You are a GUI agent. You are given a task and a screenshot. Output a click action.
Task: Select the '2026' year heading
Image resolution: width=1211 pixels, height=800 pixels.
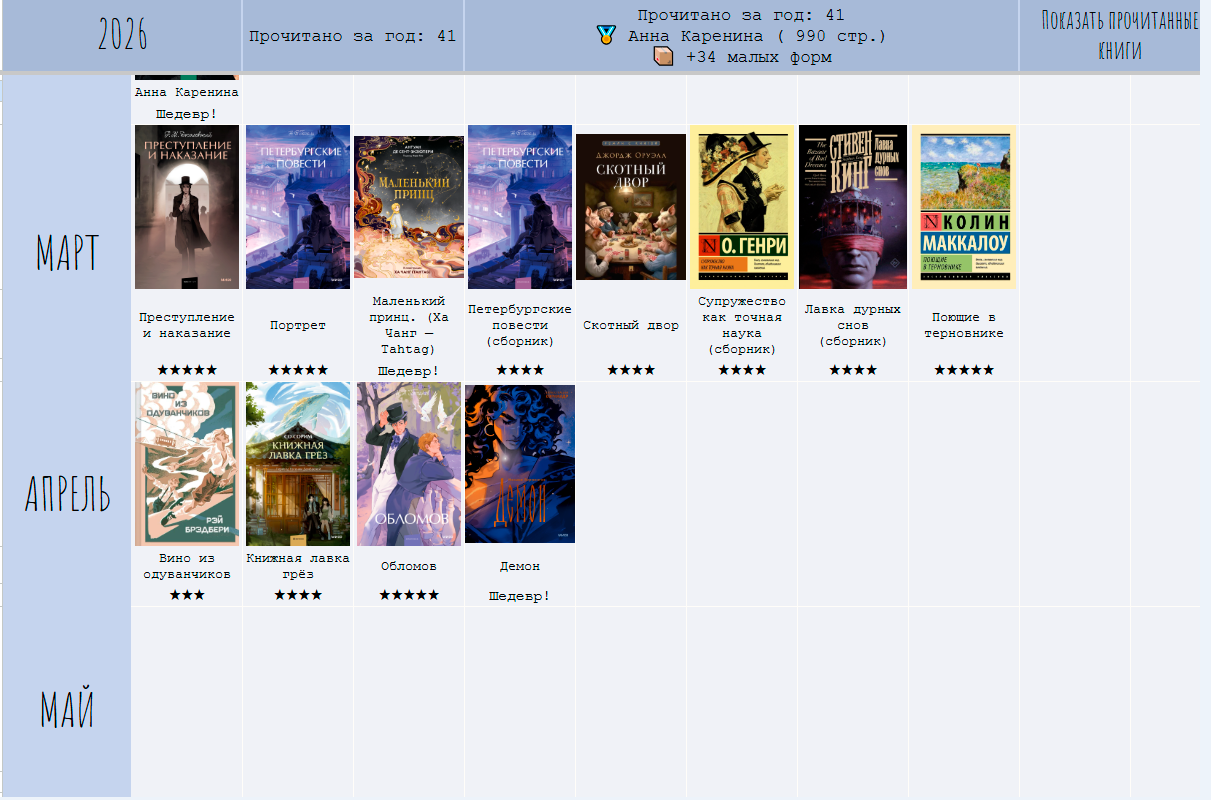[x=122, y=36]
